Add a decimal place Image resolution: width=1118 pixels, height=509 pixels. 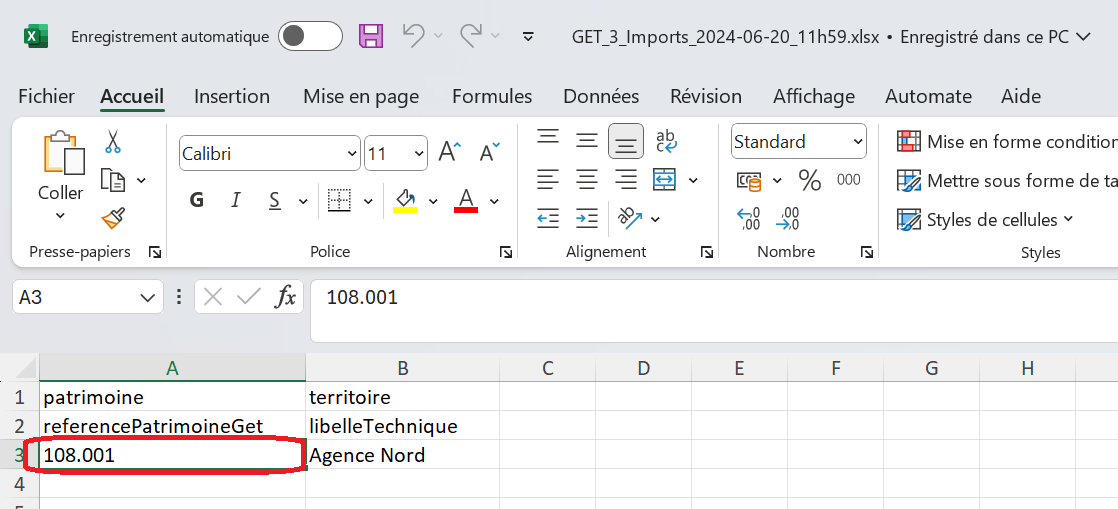coord(748,219)
